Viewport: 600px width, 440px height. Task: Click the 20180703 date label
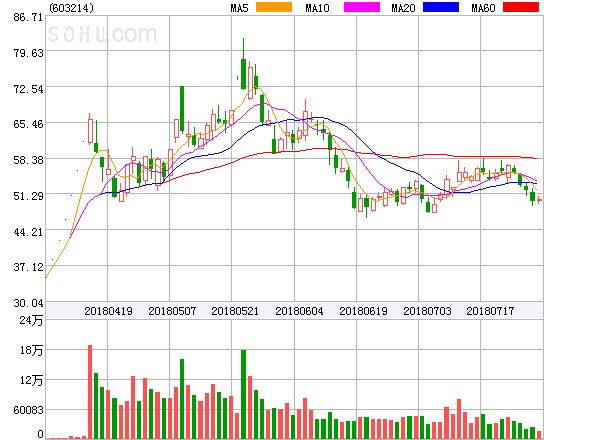click(x=427, y=311)
